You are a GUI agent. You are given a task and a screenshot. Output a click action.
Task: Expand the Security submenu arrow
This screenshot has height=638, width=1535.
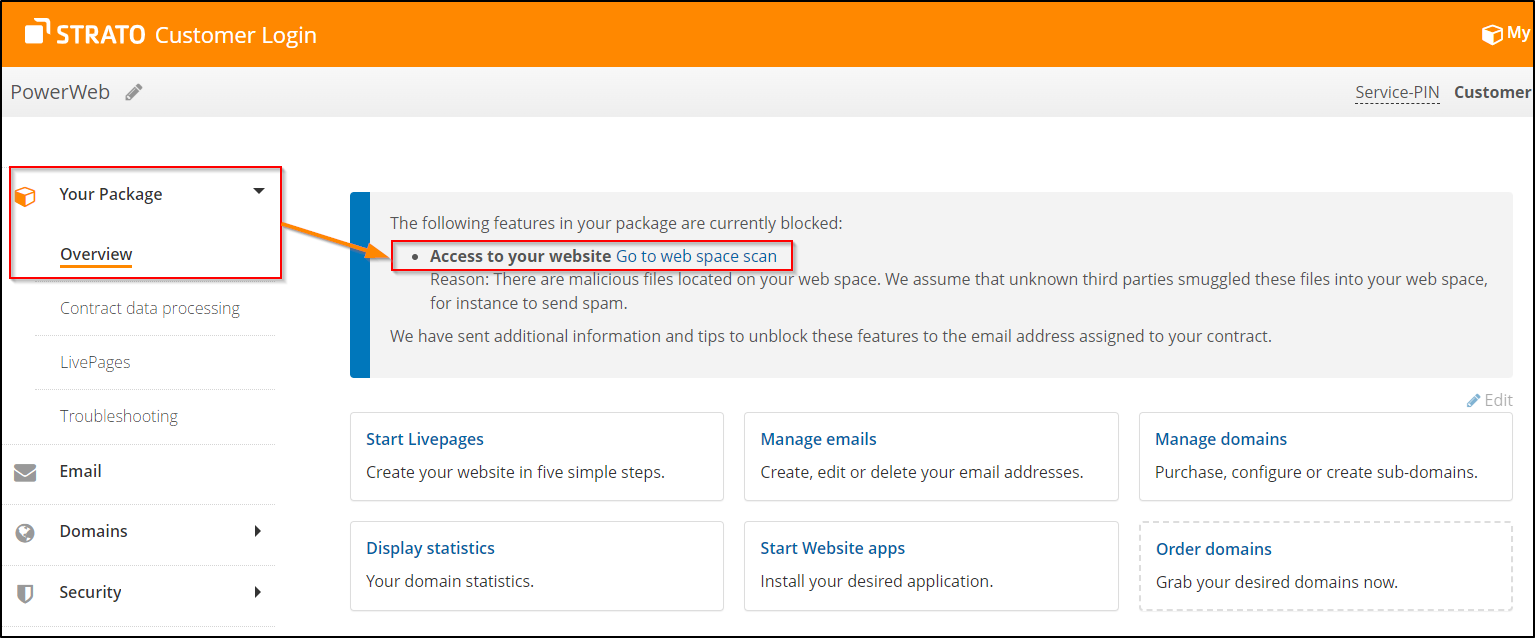[x=258, y=592]
